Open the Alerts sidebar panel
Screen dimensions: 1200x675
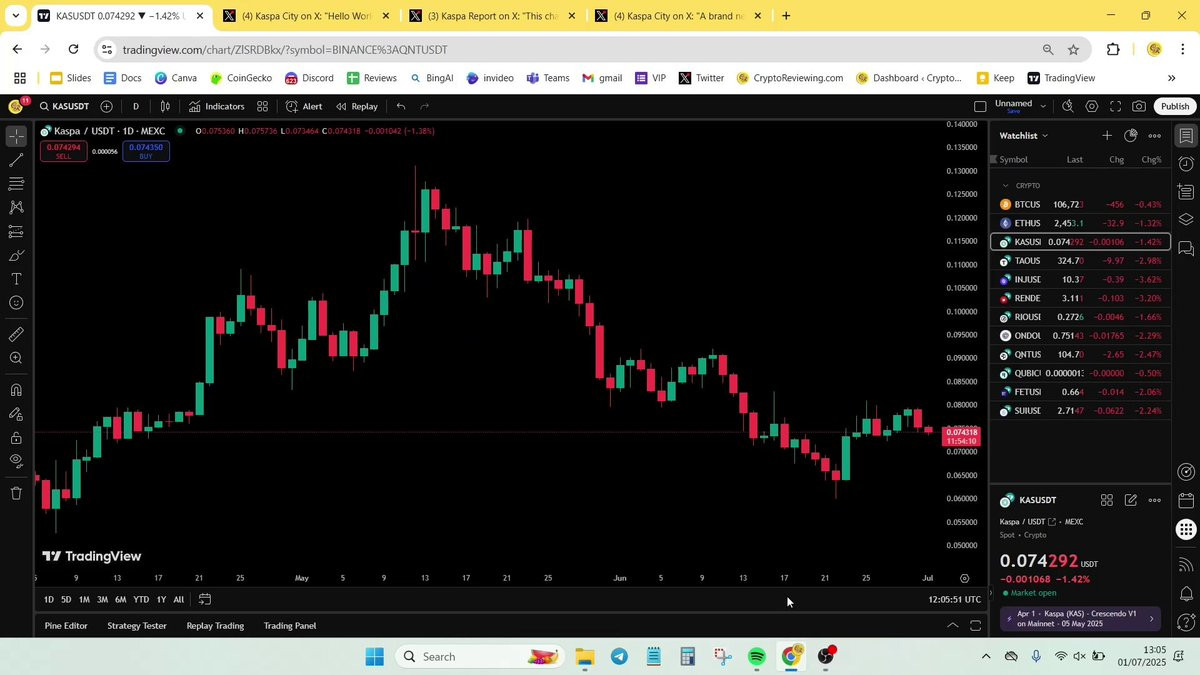1186,163
